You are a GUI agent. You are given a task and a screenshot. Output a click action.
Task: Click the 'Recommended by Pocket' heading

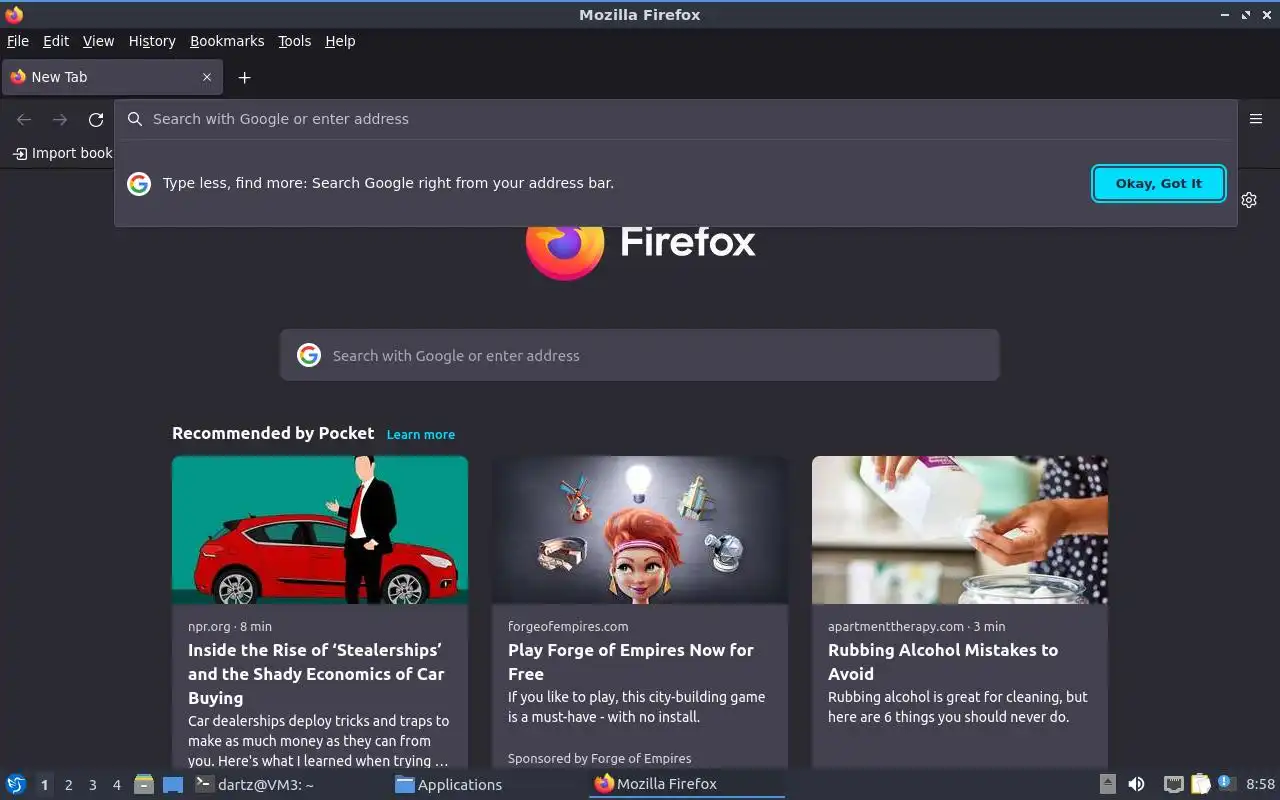click(x=273, y=433)
